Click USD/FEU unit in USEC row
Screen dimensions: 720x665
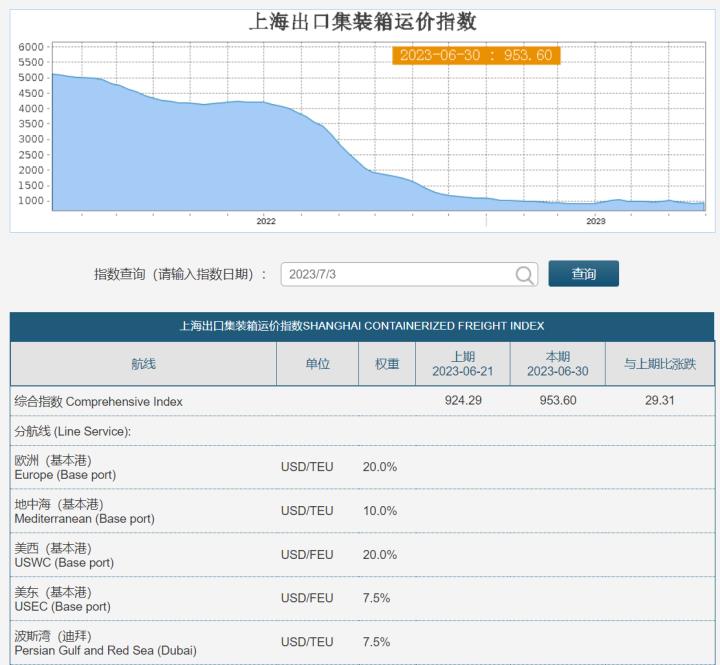point(307,598)
